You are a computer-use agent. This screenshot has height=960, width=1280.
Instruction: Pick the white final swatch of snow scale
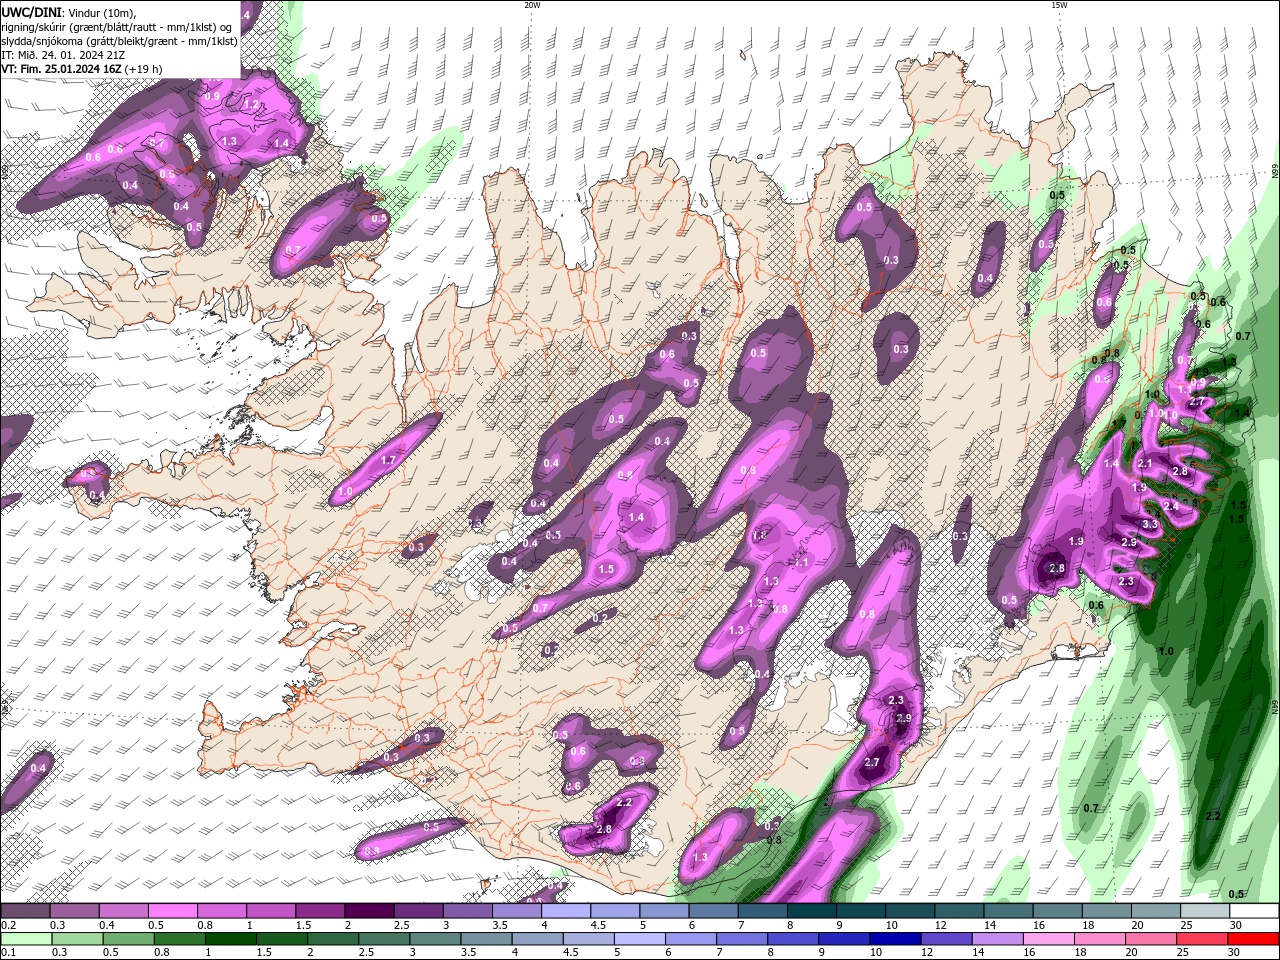(1254, 911)
